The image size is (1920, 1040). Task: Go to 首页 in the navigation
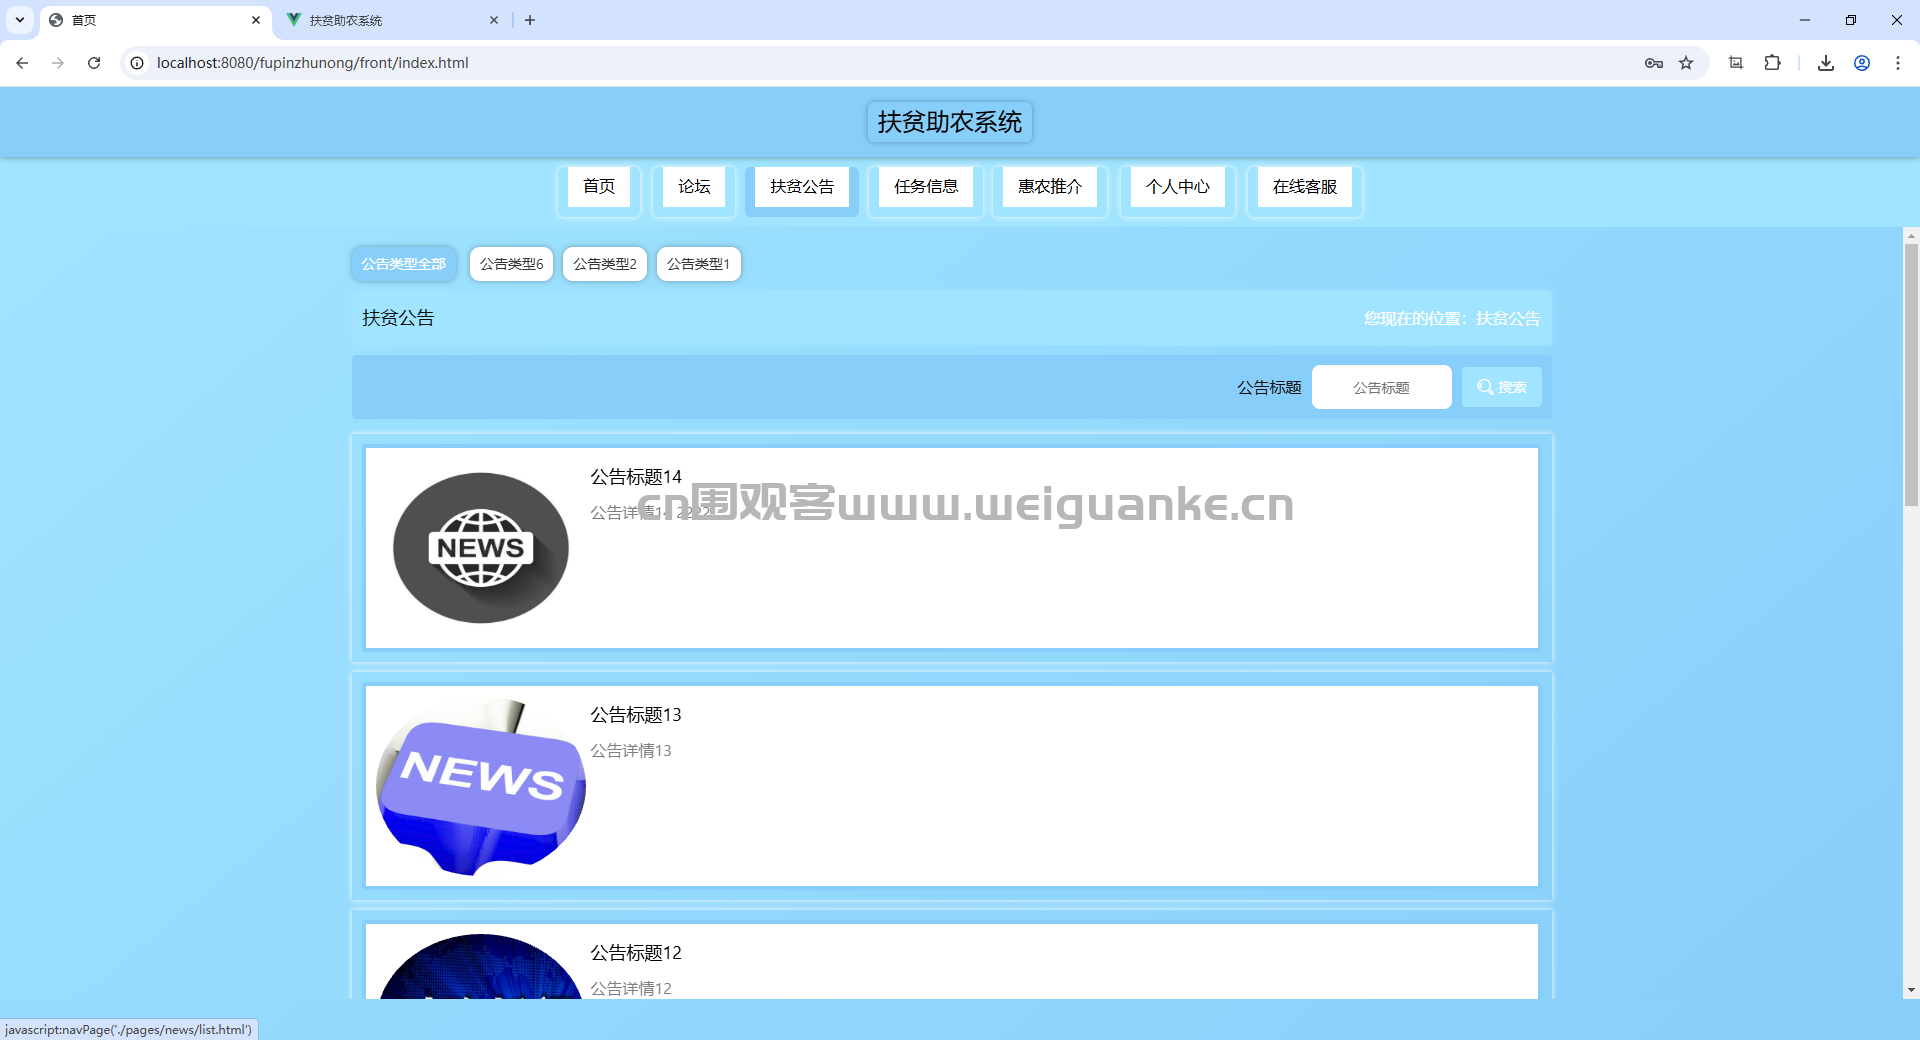(x=599, y=187)
